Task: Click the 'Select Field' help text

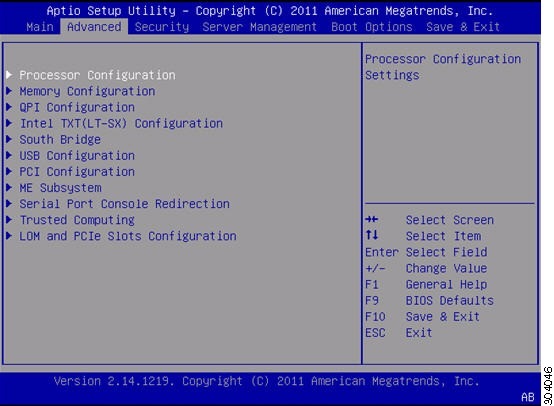Action: point(447,252)
